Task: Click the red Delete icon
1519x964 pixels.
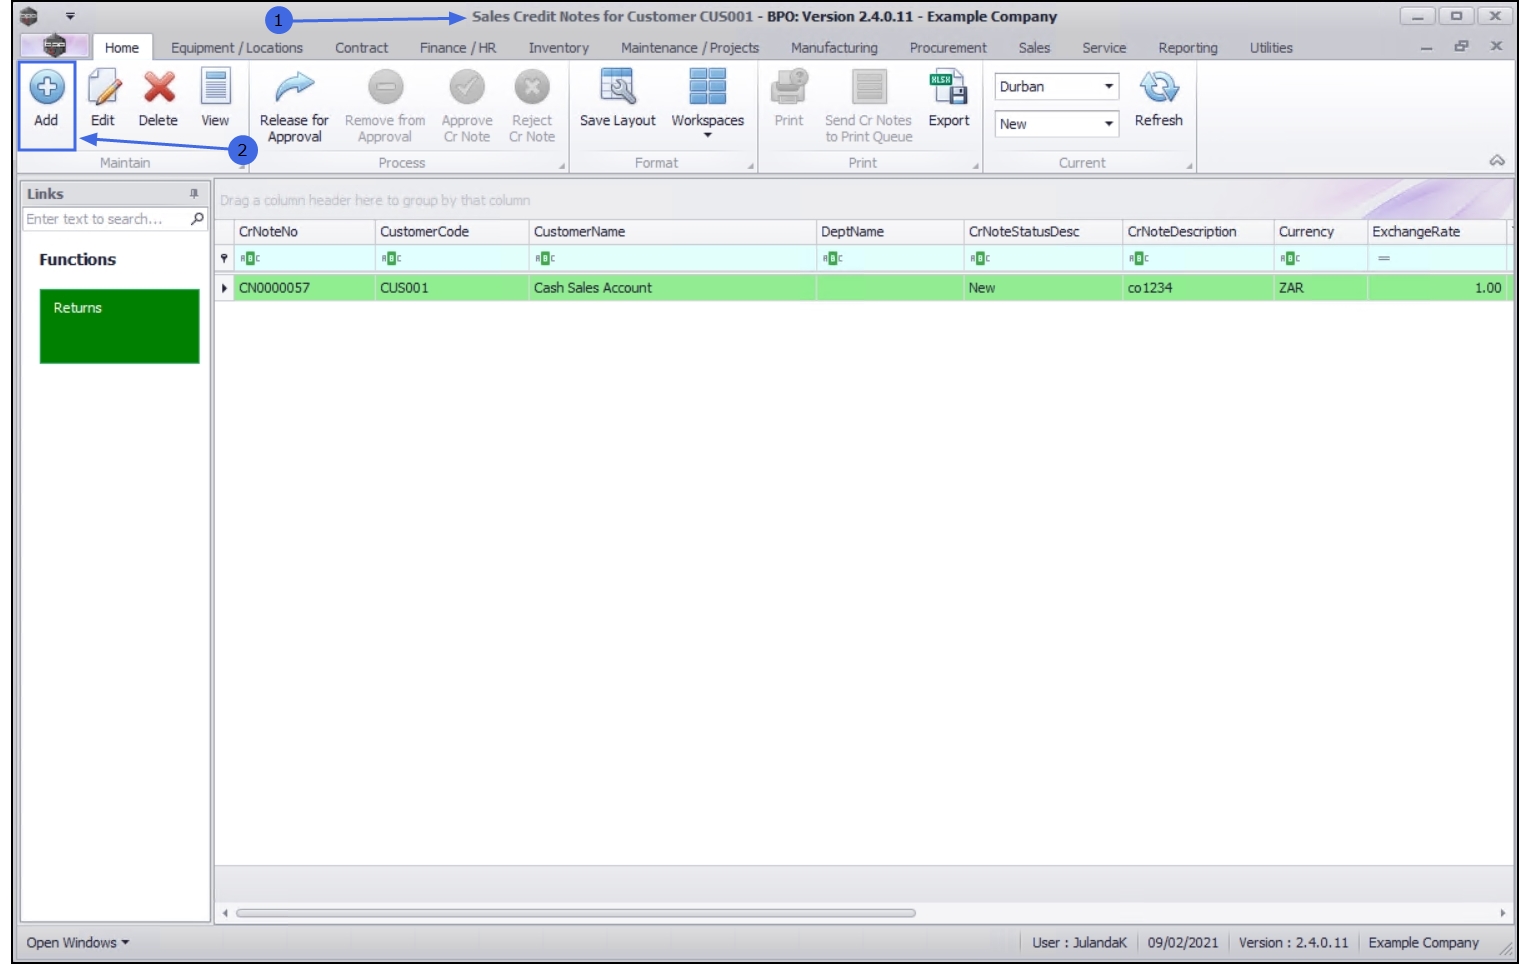Action: click(x=159, y=88)
